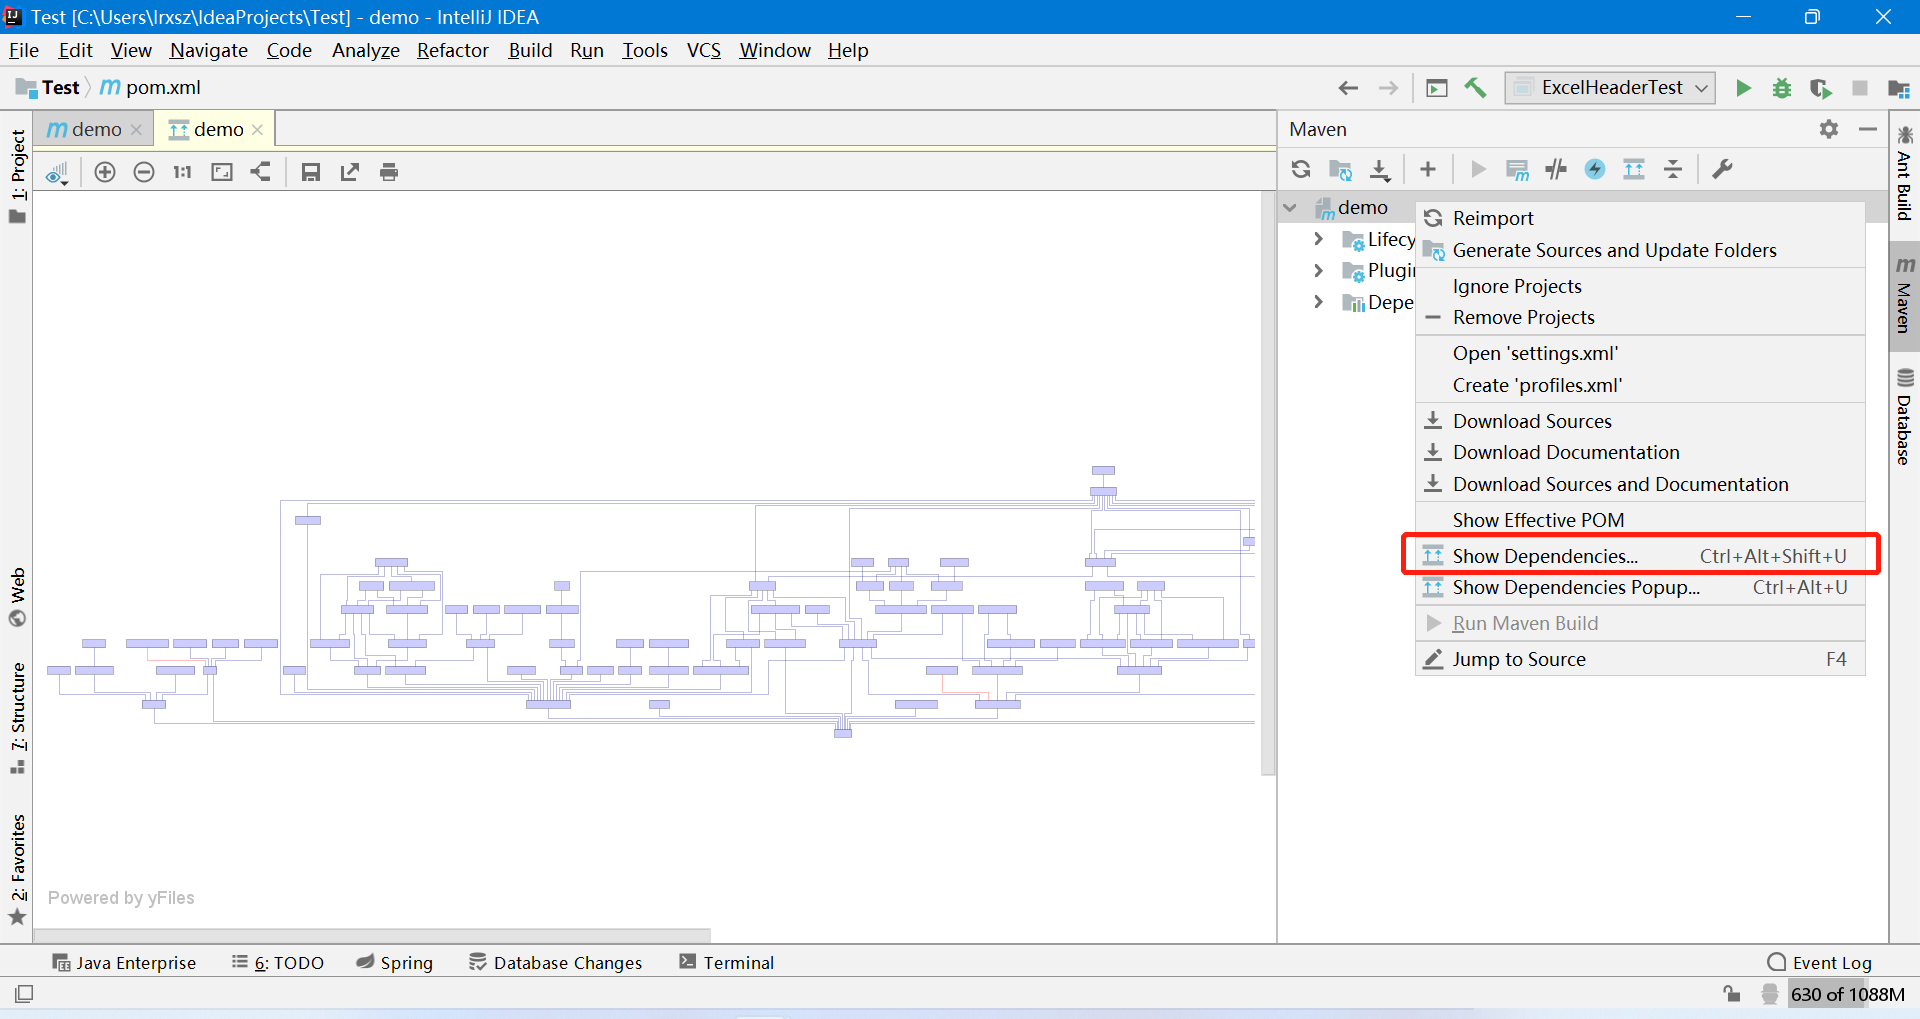Viewport: 1920px width, 1019px height.
Task: Expand the Plugins tree node
Action: [x=1318, y=271]
